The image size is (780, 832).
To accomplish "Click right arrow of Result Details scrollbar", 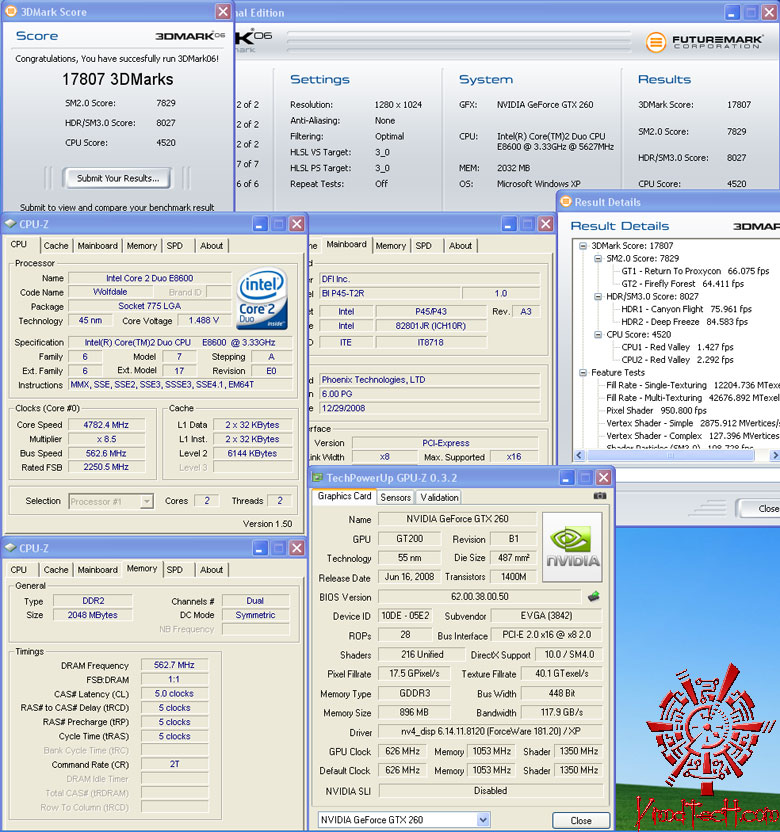I will tap(775, 455).
